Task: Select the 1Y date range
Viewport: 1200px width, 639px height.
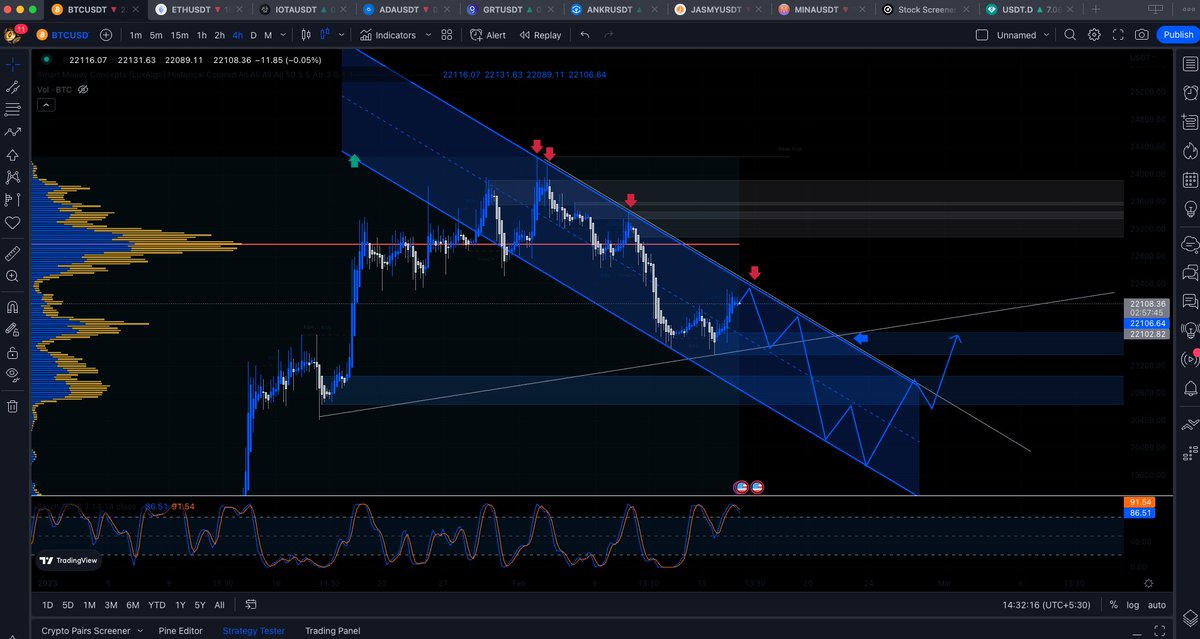Action: pyautogui.click(x=178, y=605)
